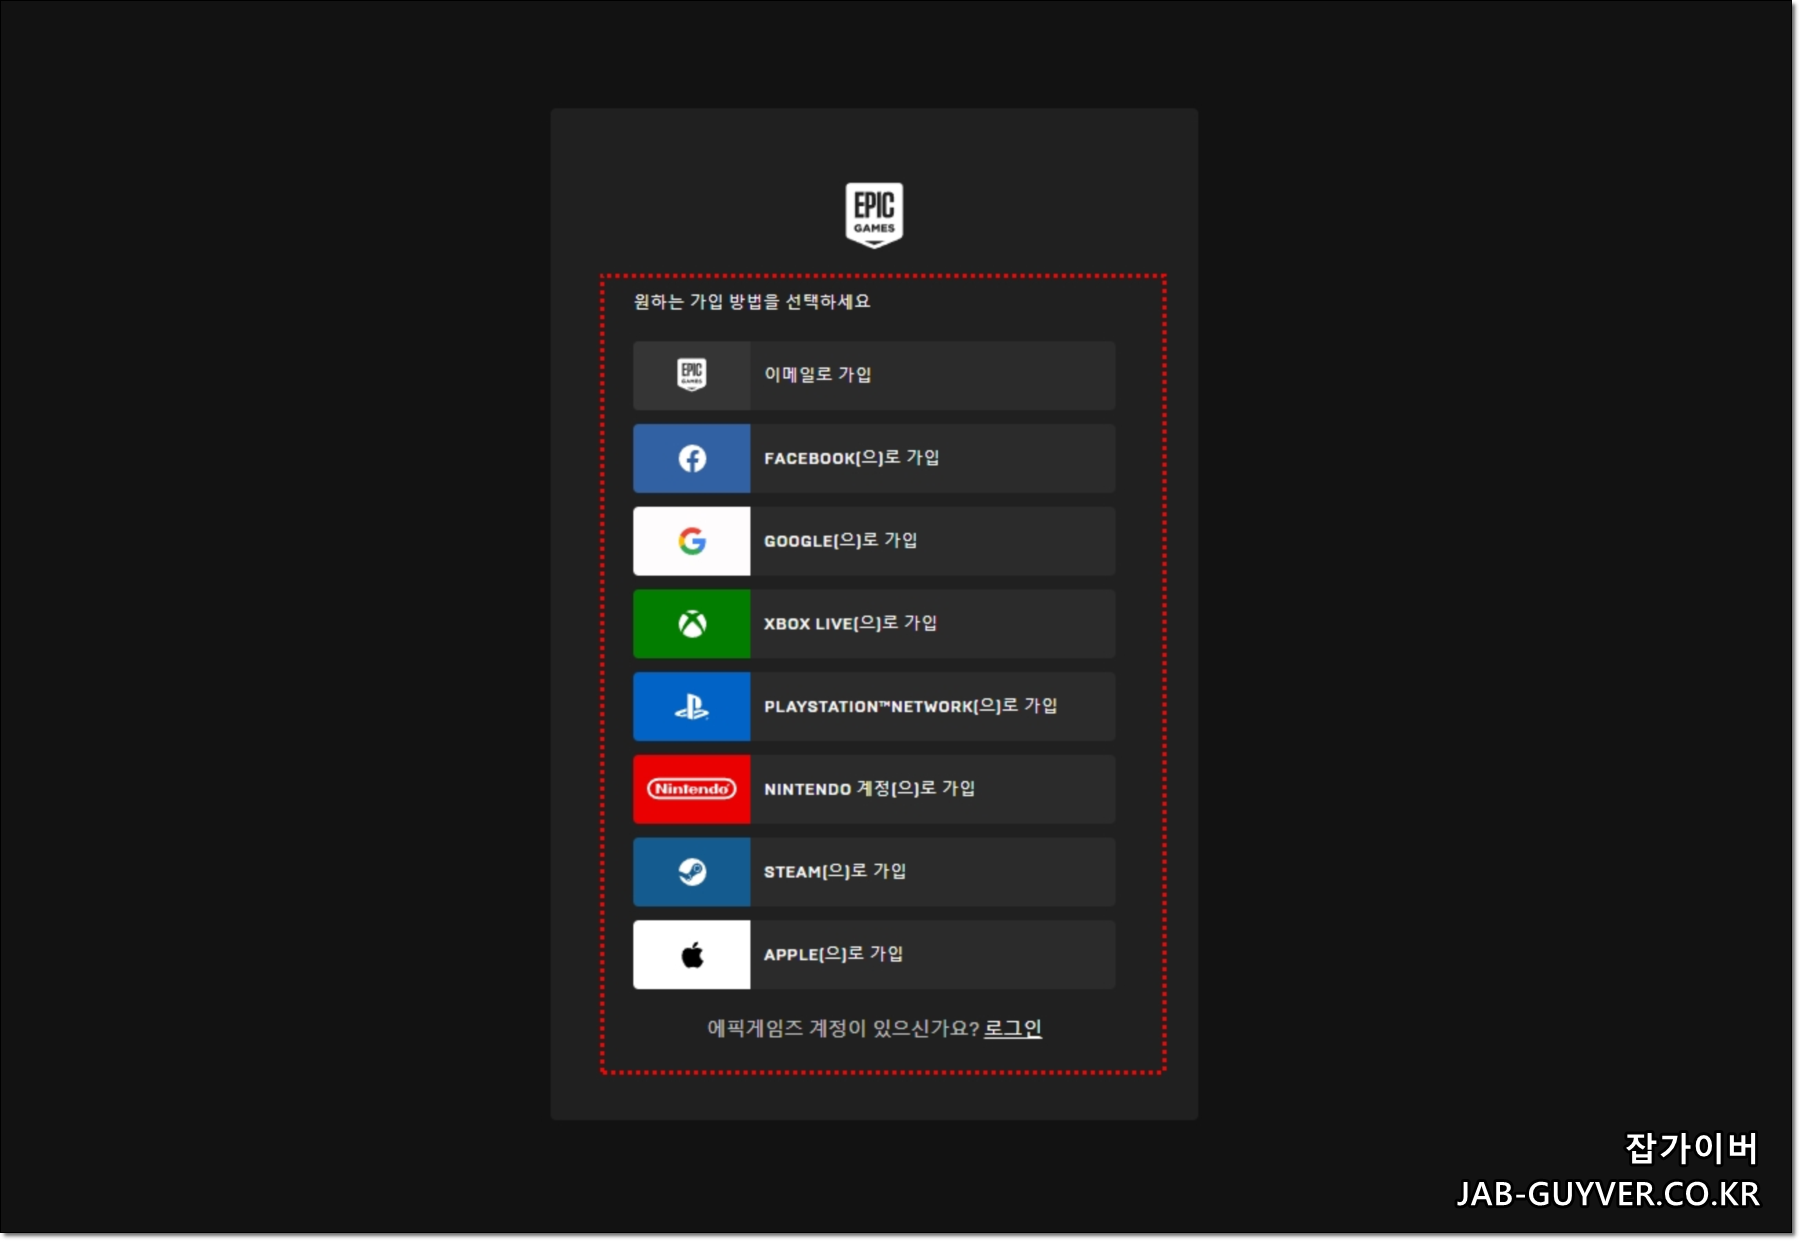
Task: Click the Google G logo icon
Action: (692, 541)
